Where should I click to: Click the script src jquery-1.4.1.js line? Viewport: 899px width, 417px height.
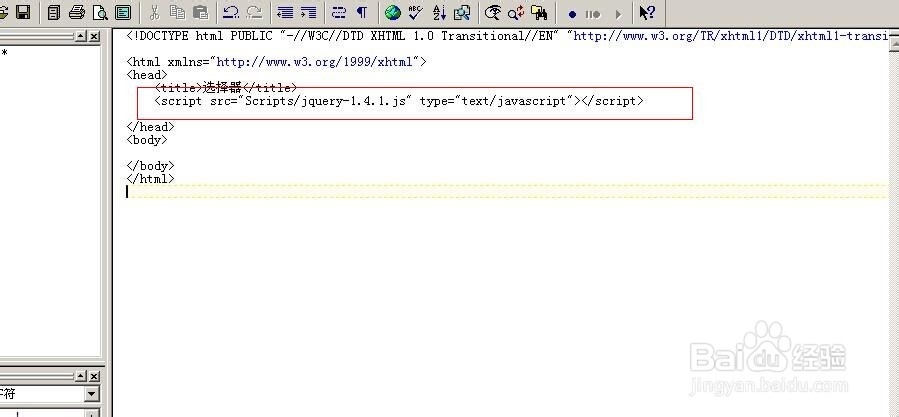click(399, 101)
